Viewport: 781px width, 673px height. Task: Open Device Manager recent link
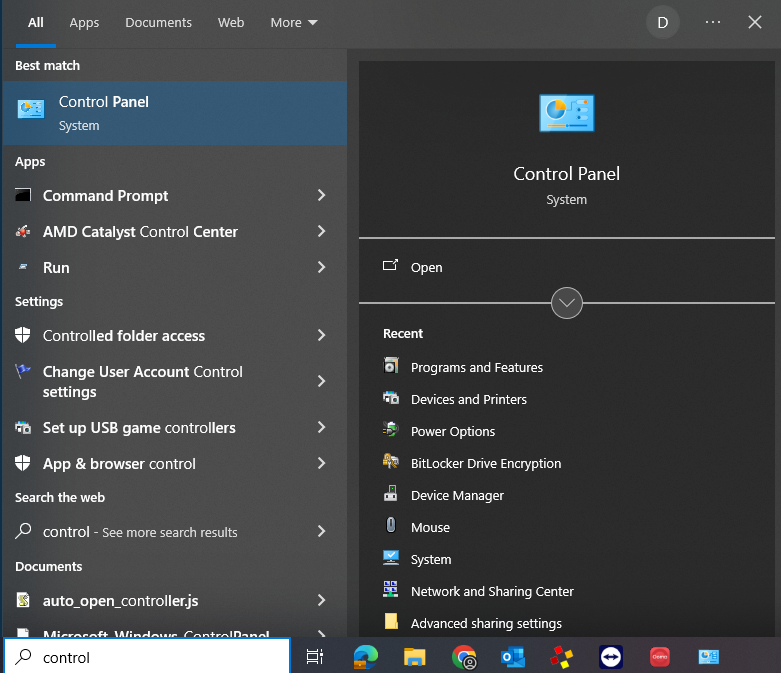[x=457, y=496]
